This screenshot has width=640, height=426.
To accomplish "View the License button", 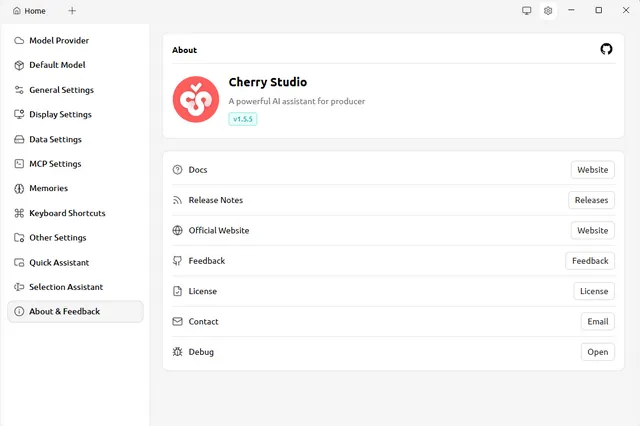I will point(593,291).
